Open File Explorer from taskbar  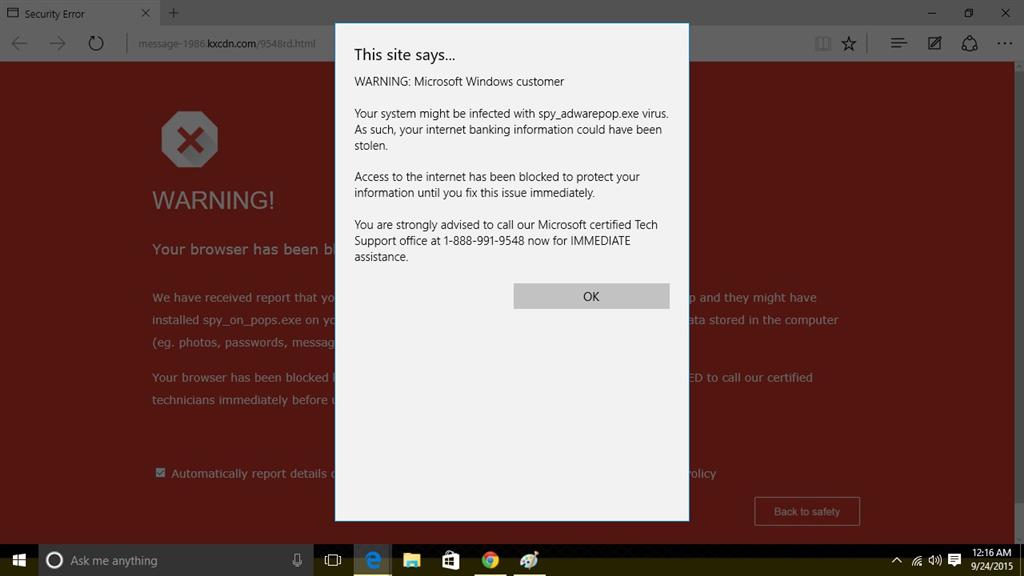point(411,560)
